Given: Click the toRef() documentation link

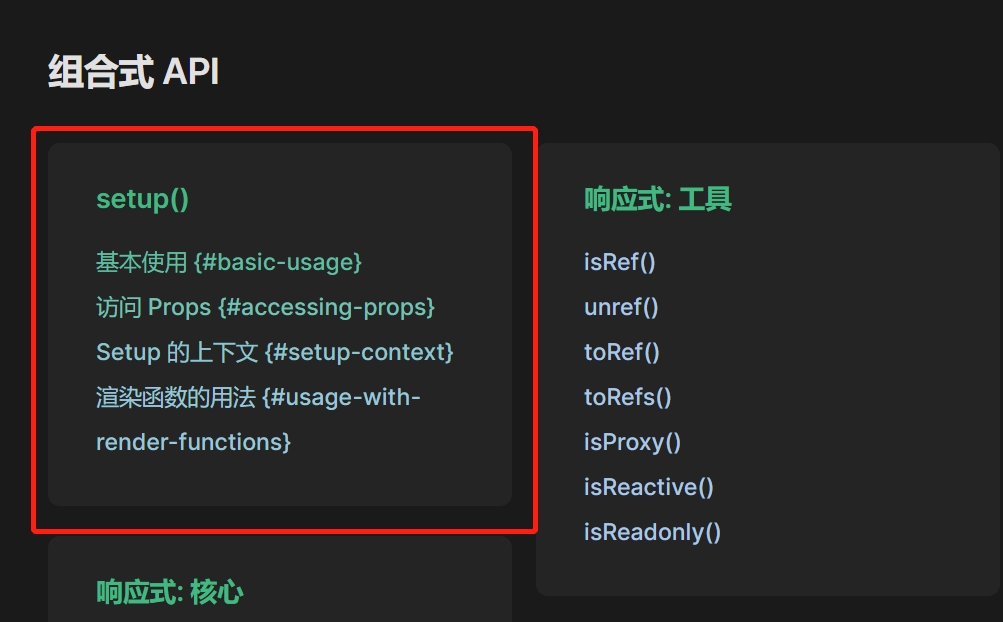Looking at the screenshot, I should pyautogui.click(x=618, y=352).
